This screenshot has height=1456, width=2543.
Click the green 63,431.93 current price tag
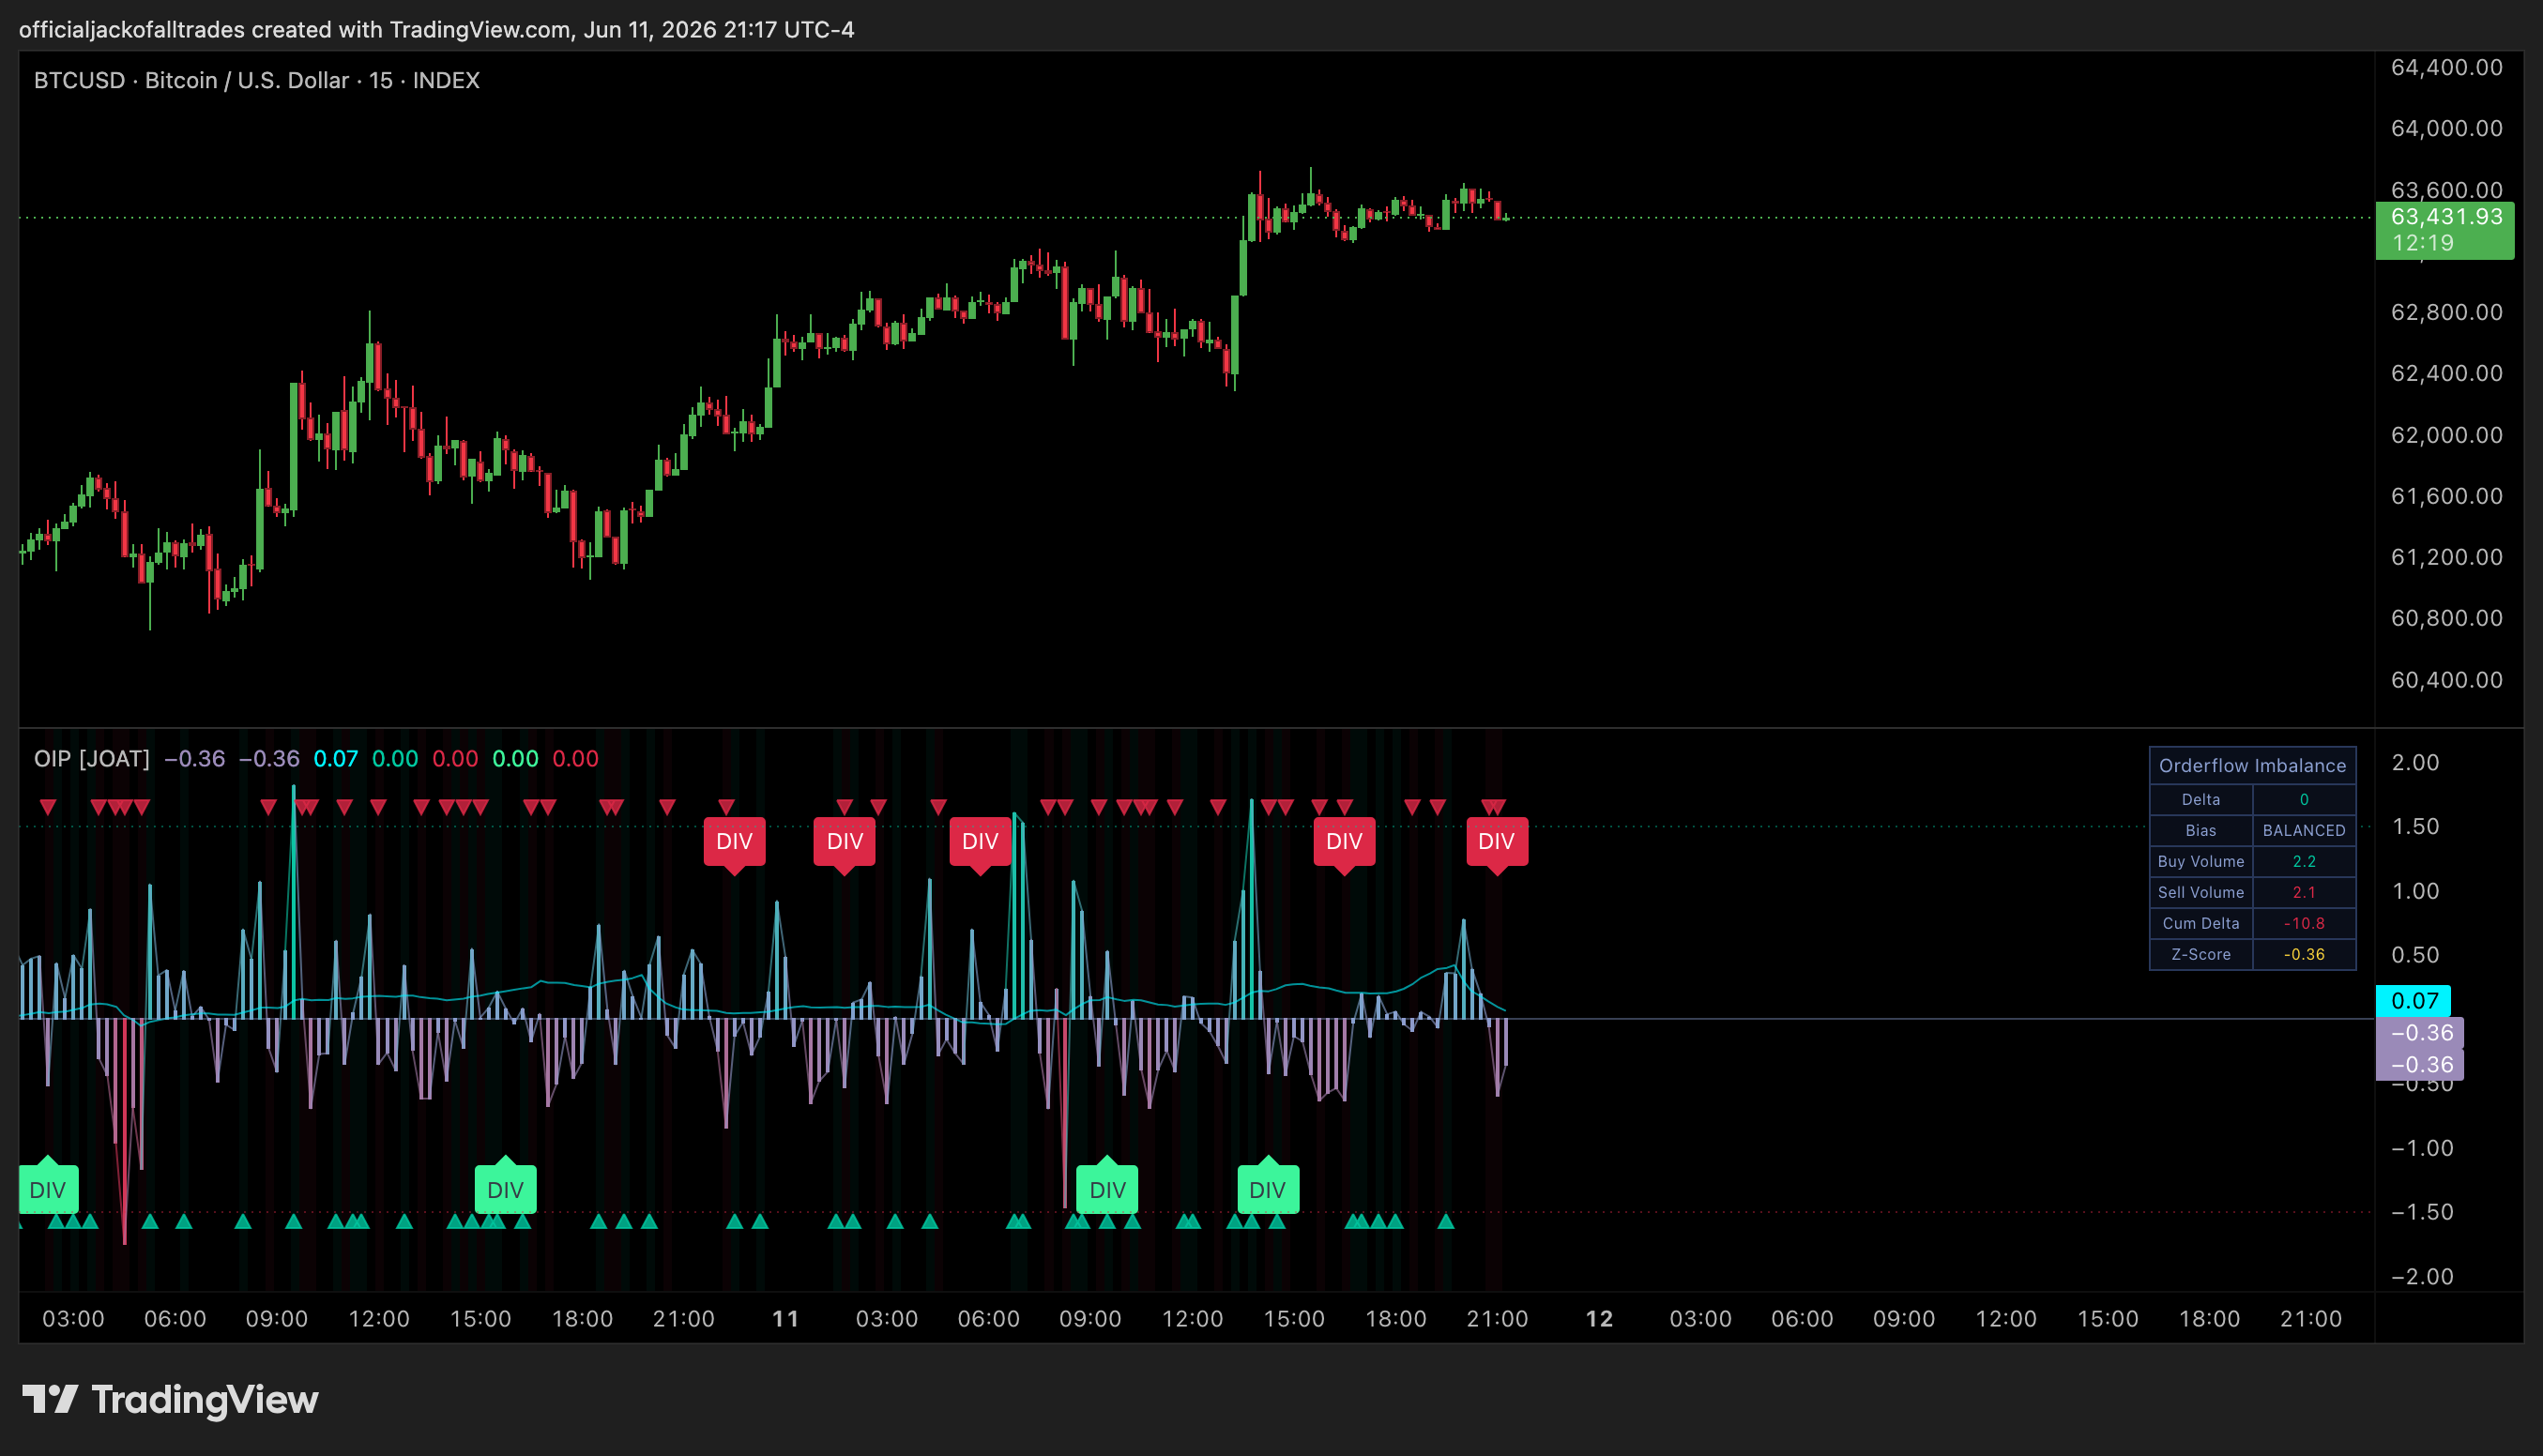pos(2444,230)
